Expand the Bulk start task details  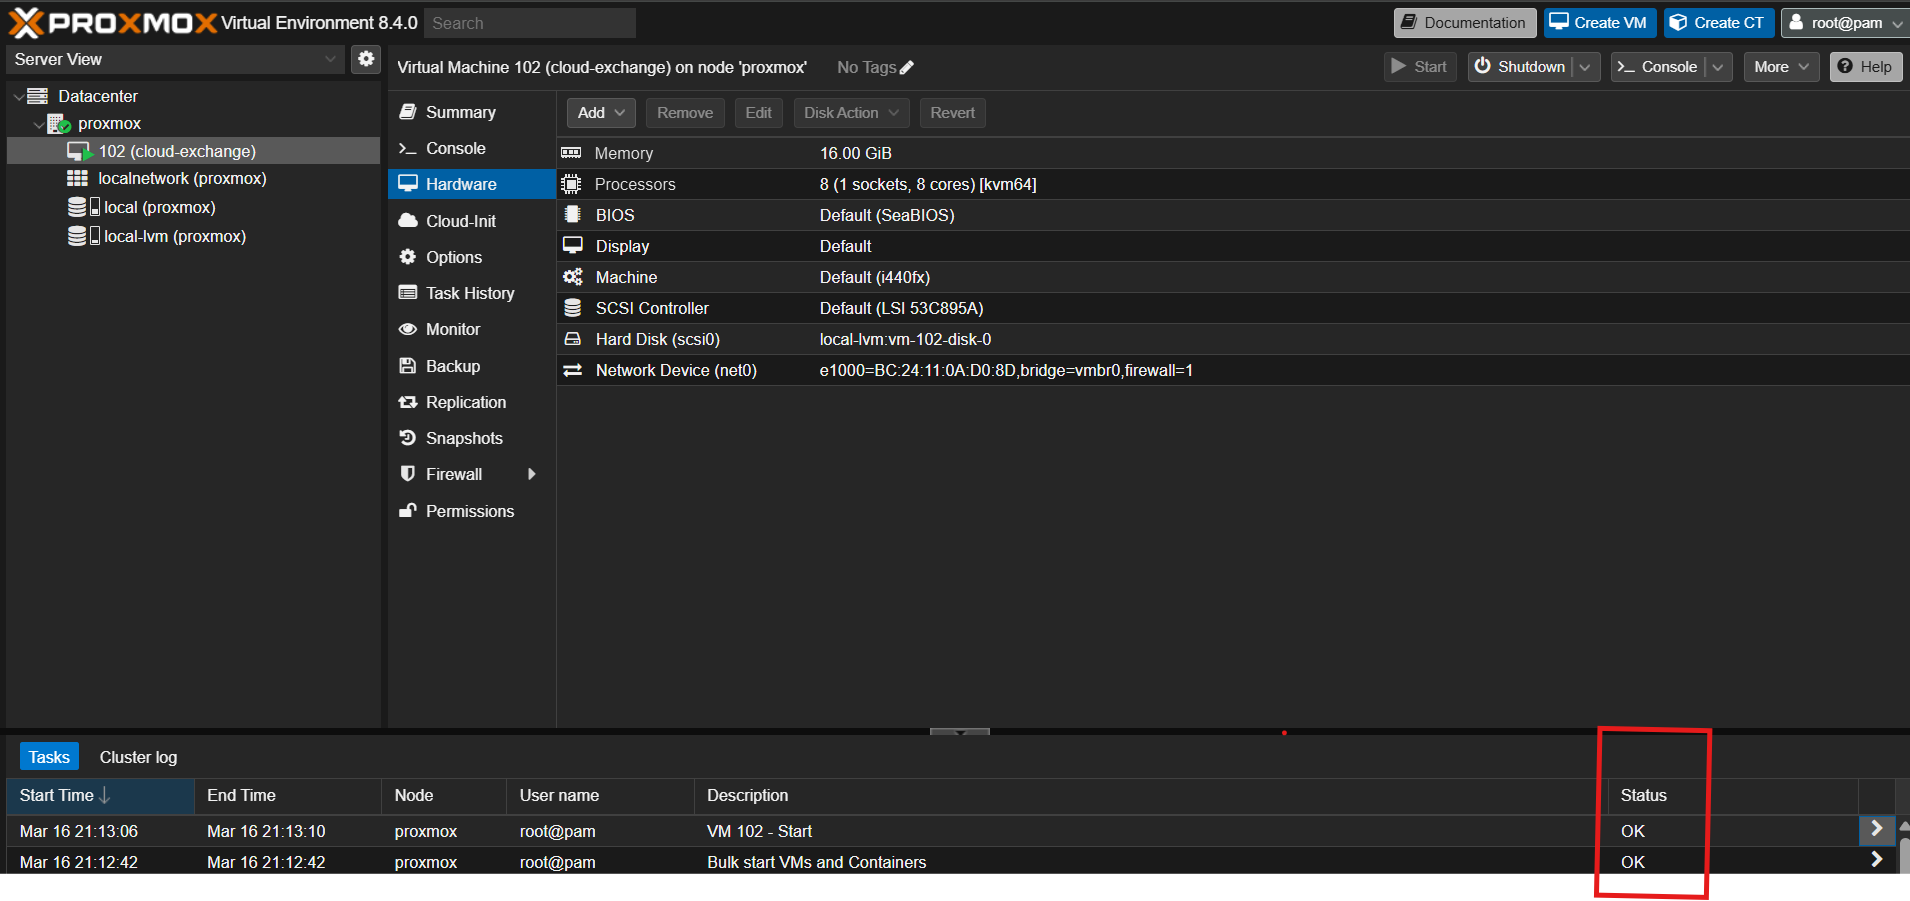pos(1877,860)
